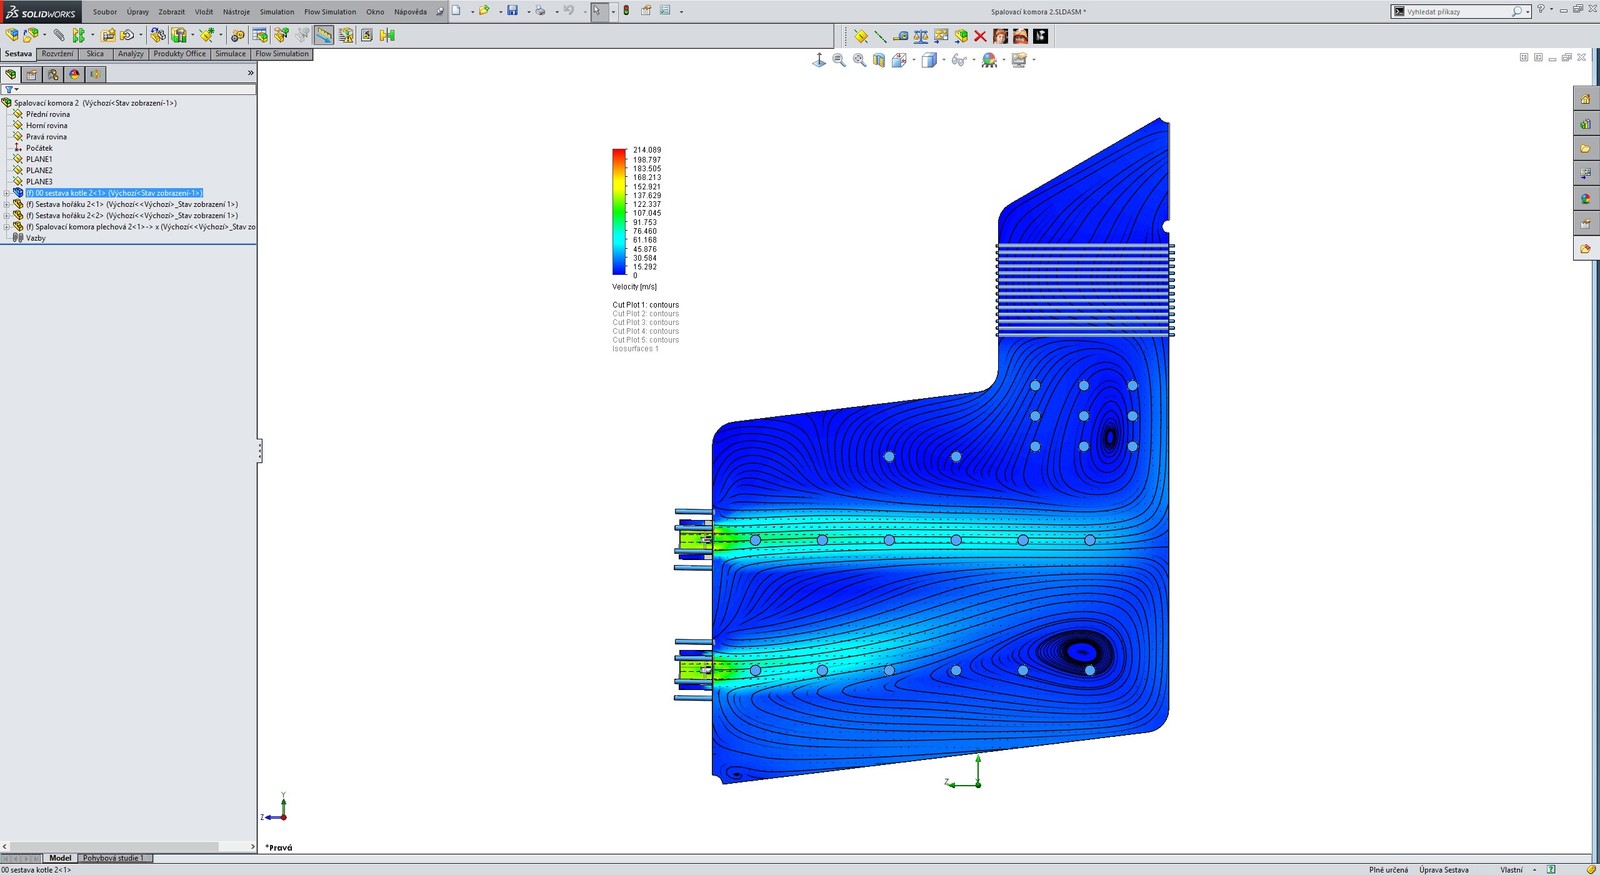
Task: Select Horní rovina in the tree
Action: point(47,125)
